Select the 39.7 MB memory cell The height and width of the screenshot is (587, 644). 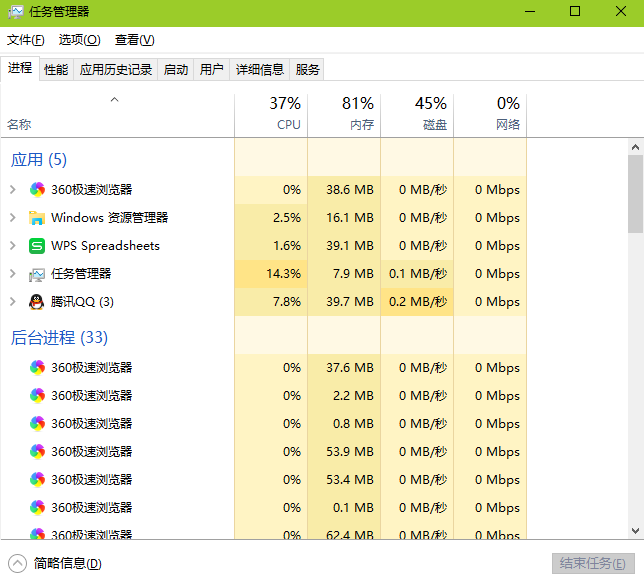click(x=344, y=302)
